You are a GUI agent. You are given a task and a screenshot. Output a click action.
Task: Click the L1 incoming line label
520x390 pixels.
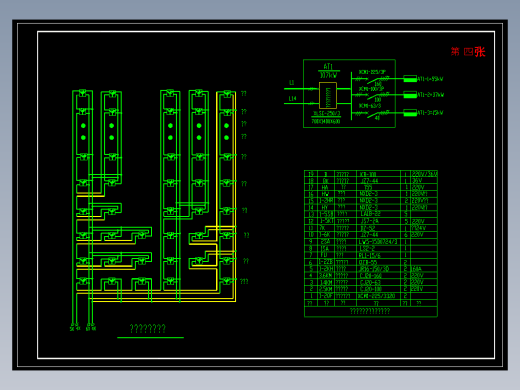[292, 82]
